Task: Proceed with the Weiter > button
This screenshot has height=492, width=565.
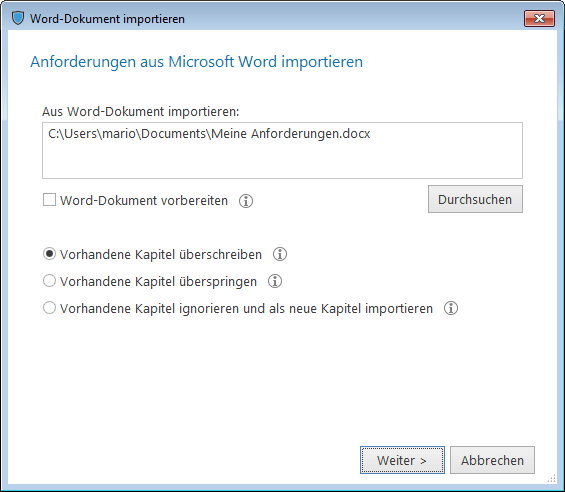Action: (x=402, y=460)
